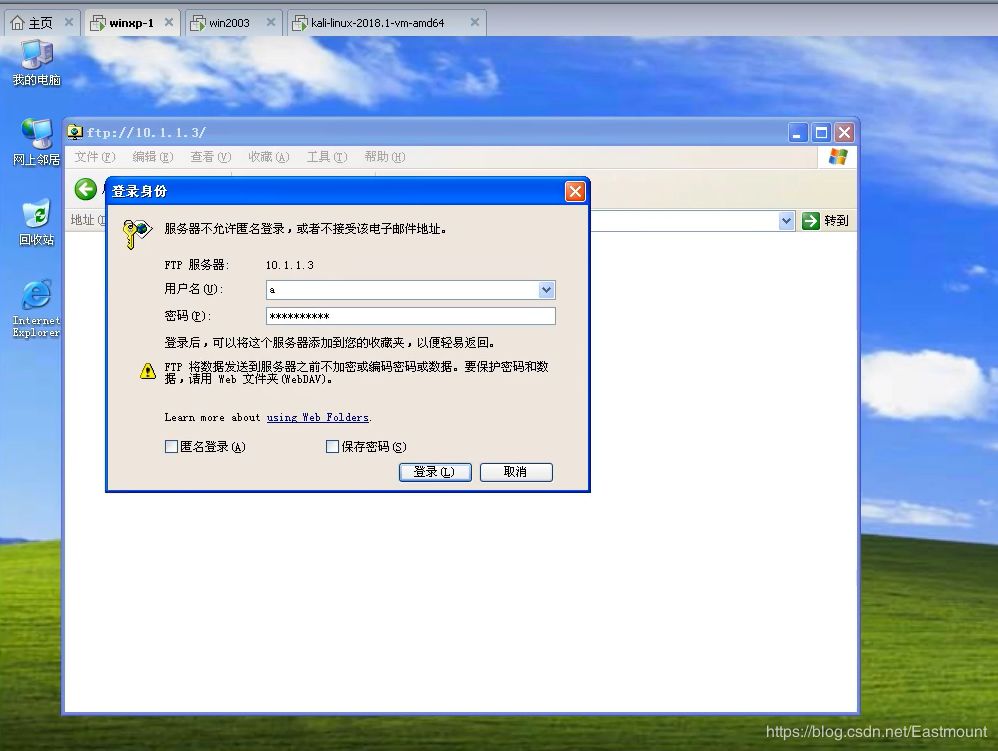Open the 工具(T) menu
Viewport: 998px width, 751px height.
click(x=327, y=157)
